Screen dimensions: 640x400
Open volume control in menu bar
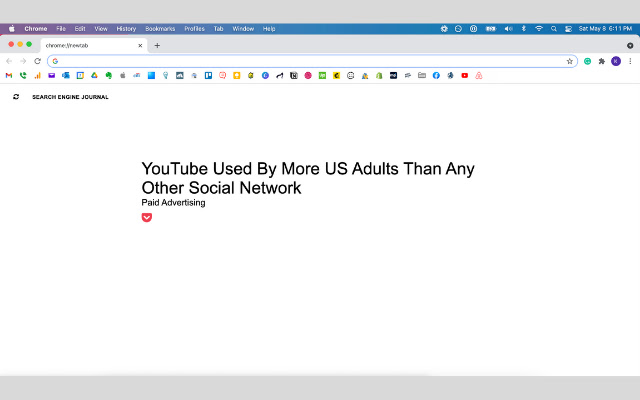click(x=508, y=29)
